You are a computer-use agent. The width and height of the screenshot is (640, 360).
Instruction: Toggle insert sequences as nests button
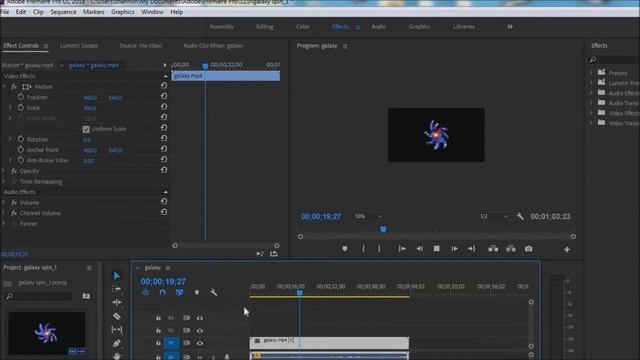coord(146,293)
